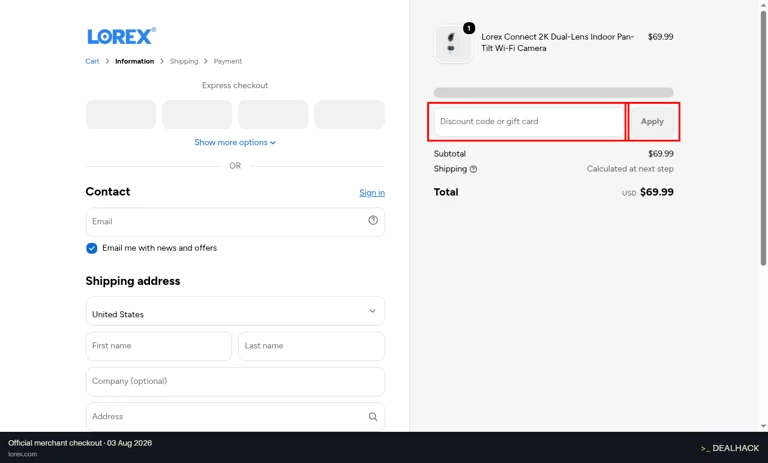Click the fourth express checkout button
The width and height of the screenshot is (768, 463).
click(350, 115)
